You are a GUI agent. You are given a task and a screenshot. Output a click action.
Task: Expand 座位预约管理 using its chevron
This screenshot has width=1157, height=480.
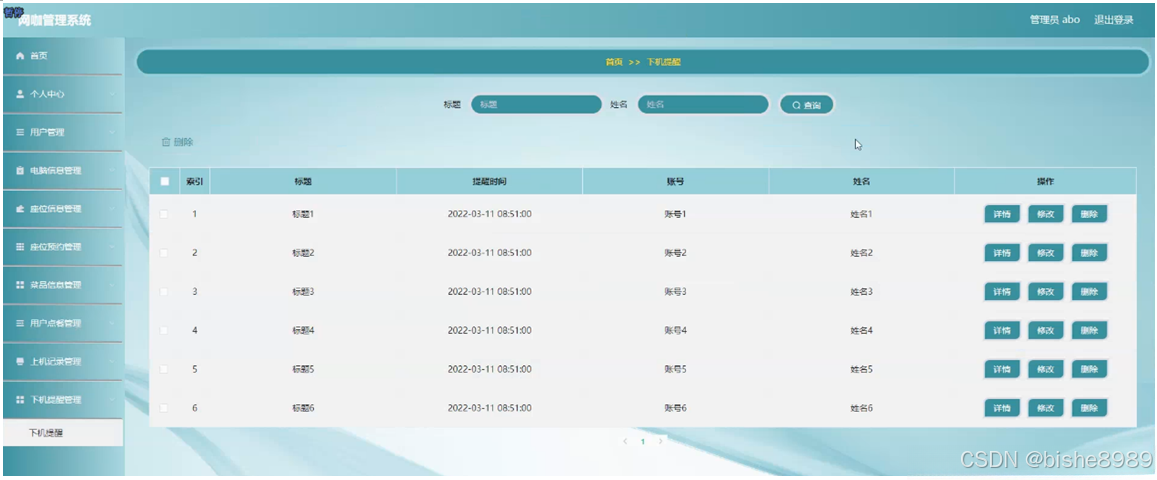[112, 247]
